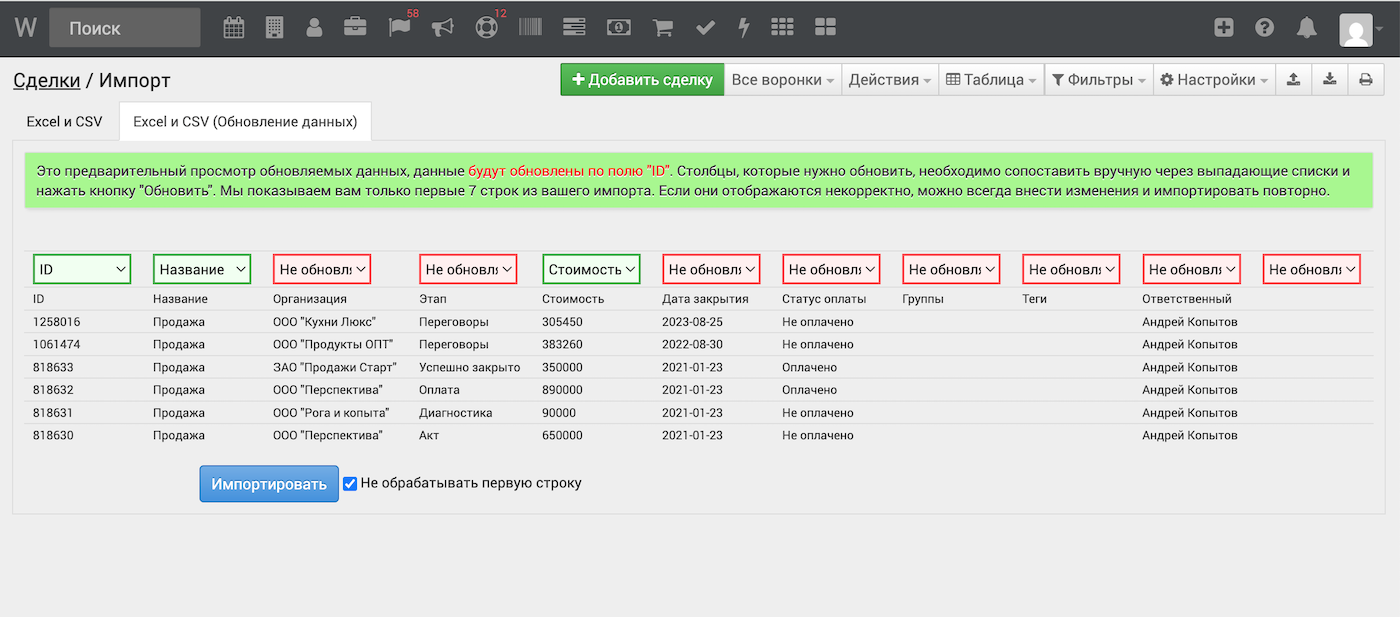Click the question mark help icon

coord(1265,28)
